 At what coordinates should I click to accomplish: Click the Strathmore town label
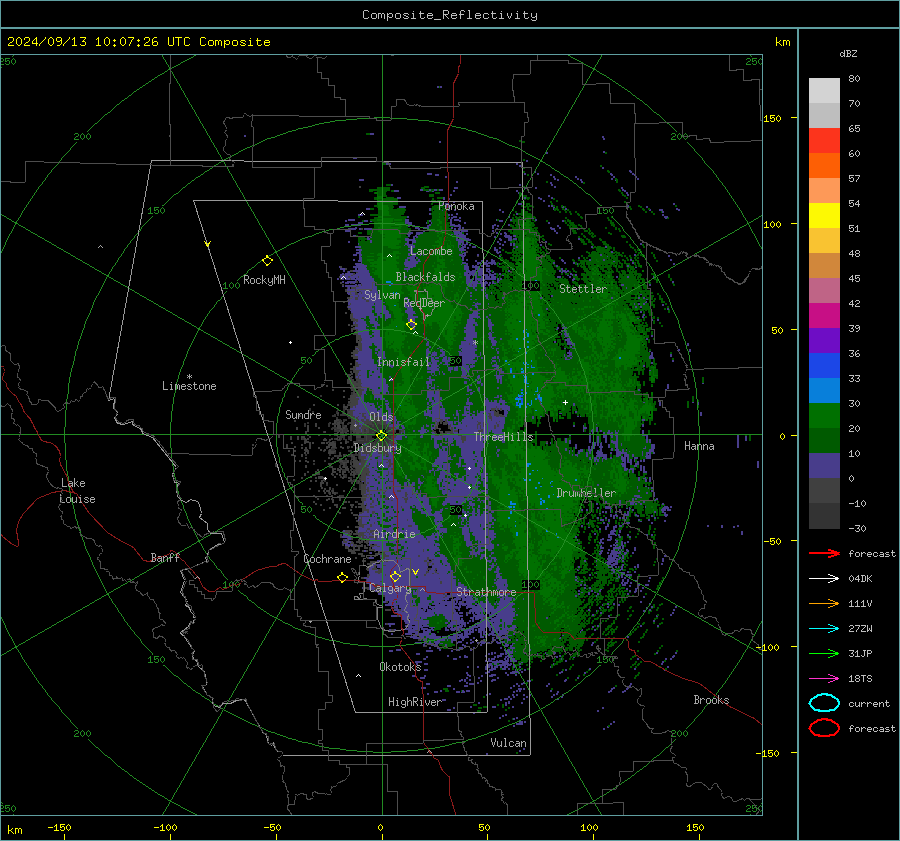486,592
